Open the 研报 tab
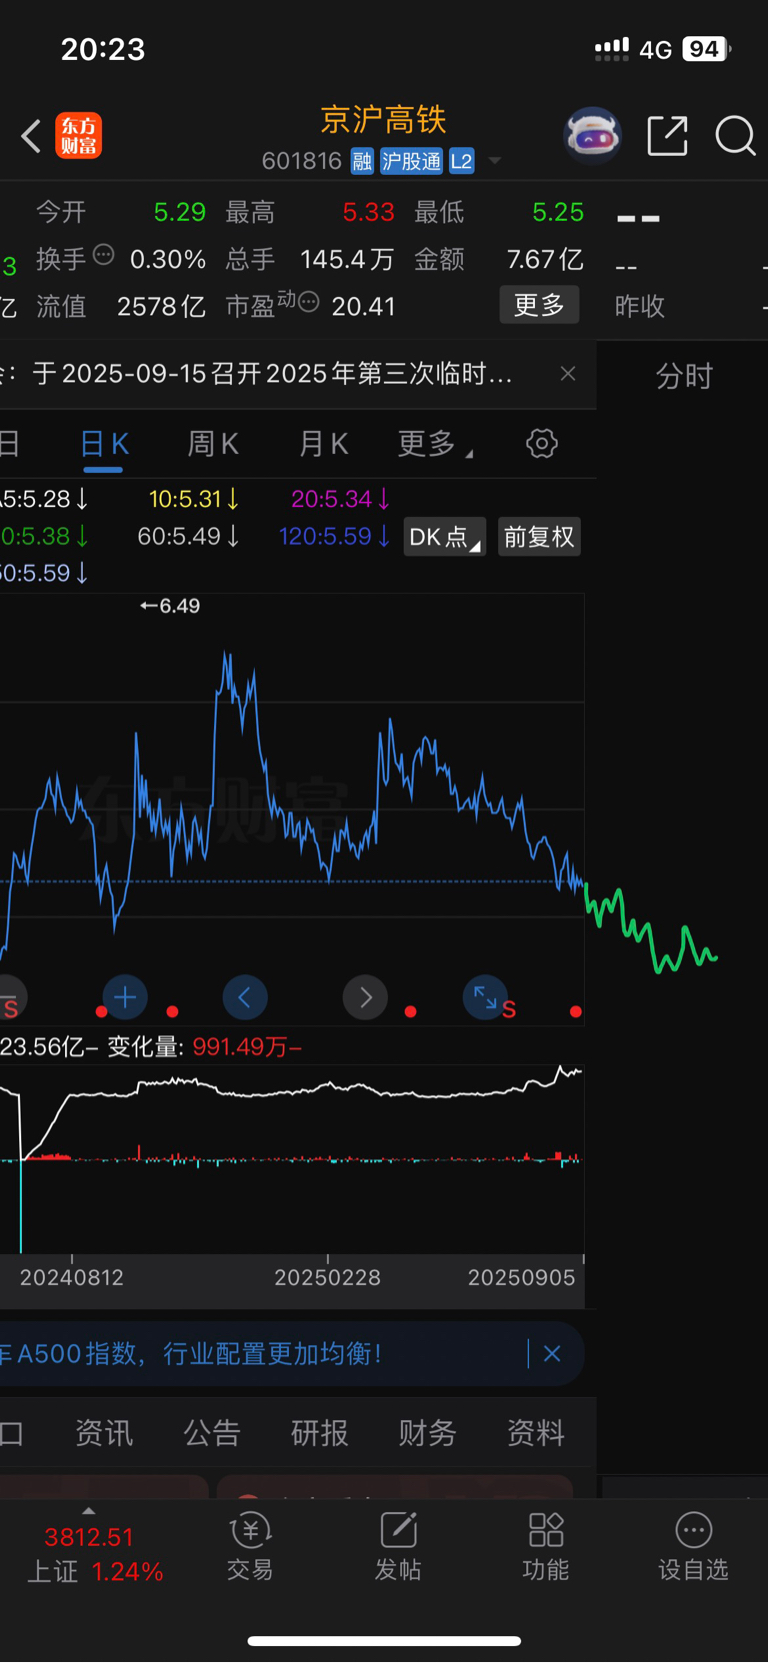The height and width of the screenshot is (1663, 768). point(320,1433)
